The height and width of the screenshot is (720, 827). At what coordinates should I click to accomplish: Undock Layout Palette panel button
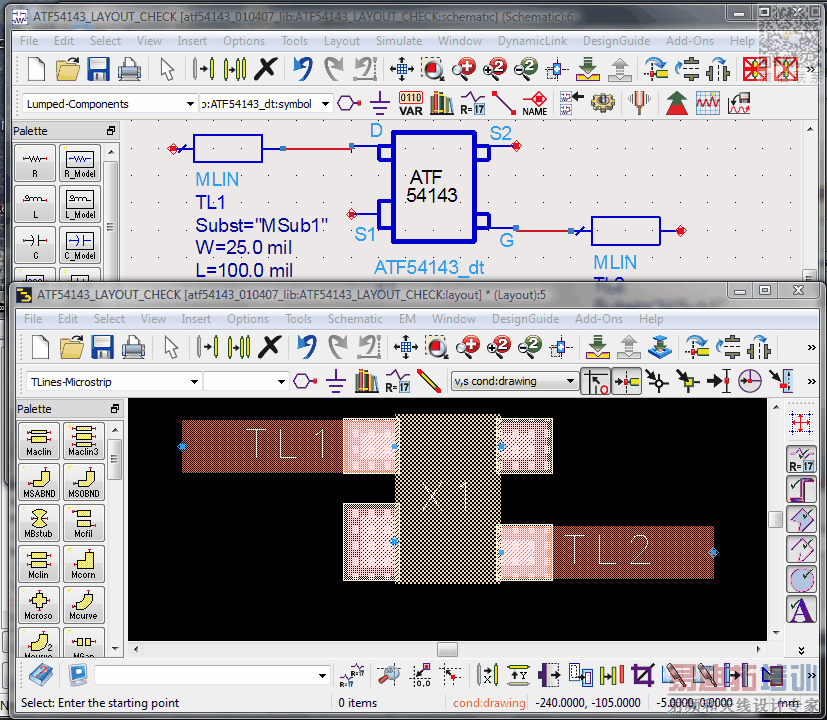pyautogui.click(x=114, y=409)
